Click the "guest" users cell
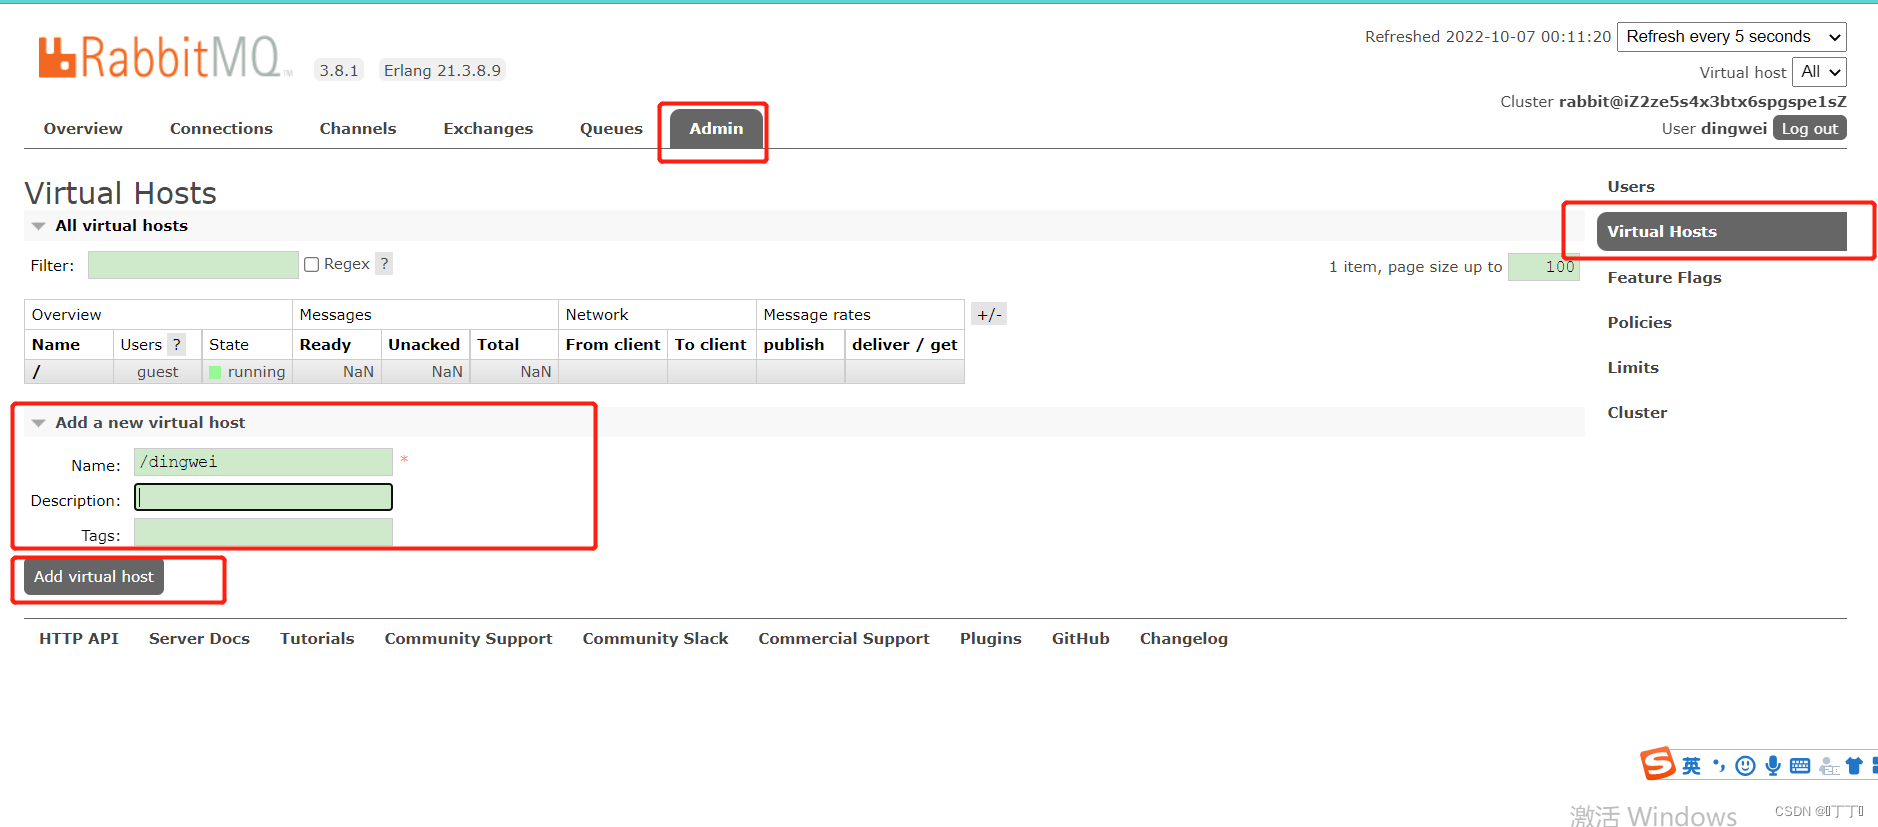Image resolution: width=1878 pixels, height=827 pixels. [158, 371]
